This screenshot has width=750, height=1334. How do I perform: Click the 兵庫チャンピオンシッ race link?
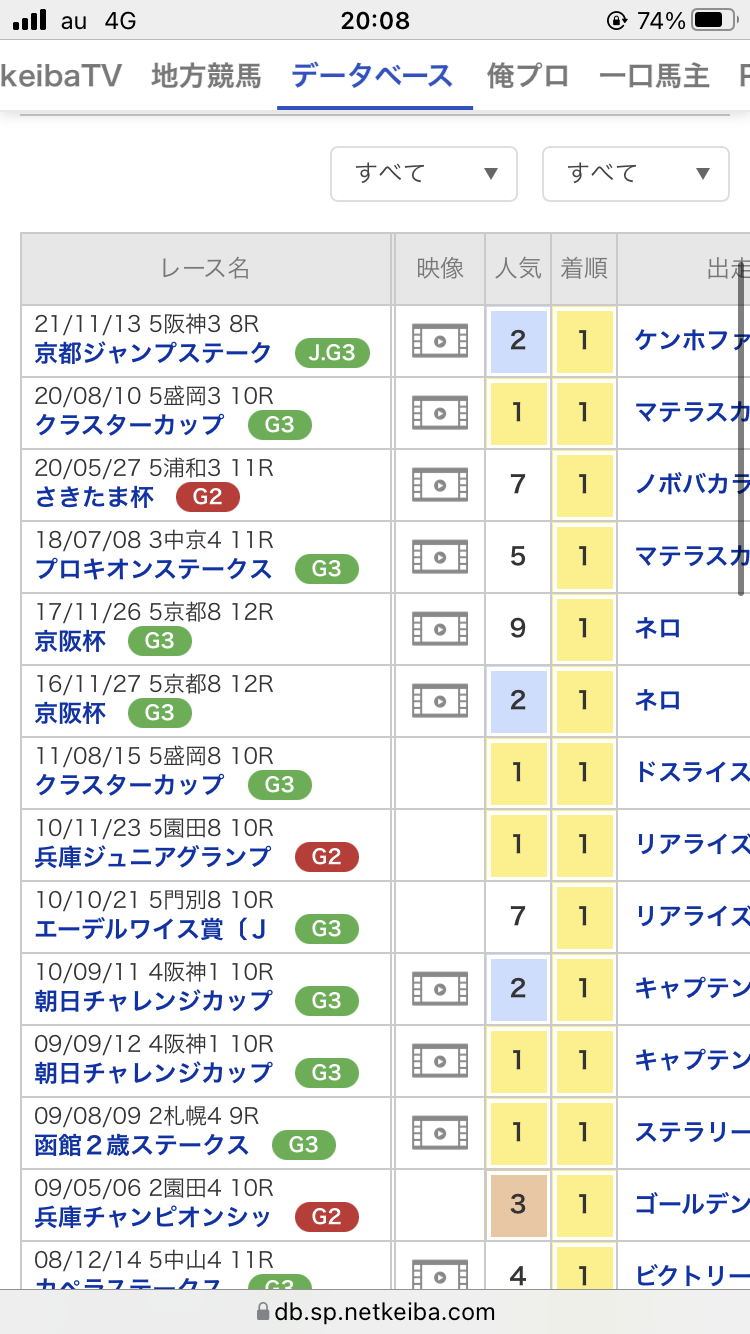pos(153,1217)
